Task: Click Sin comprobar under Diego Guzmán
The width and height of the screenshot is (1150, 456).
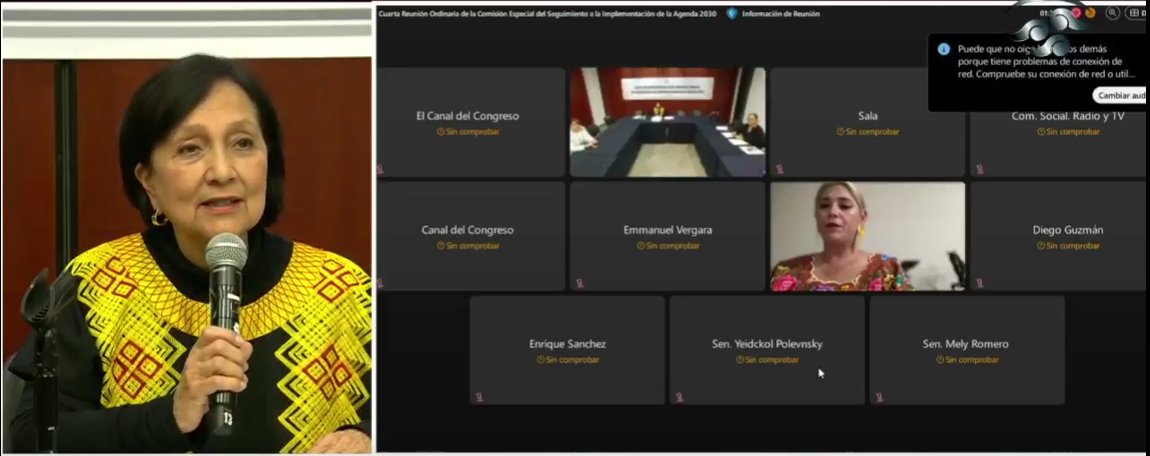Action: point(1068,246)
